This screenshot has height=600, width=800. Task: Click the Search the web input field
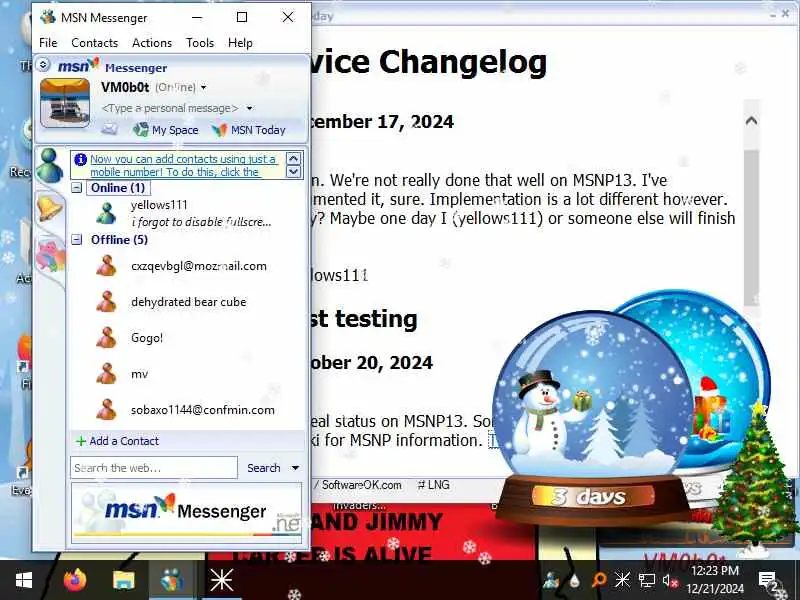(154, 467)
